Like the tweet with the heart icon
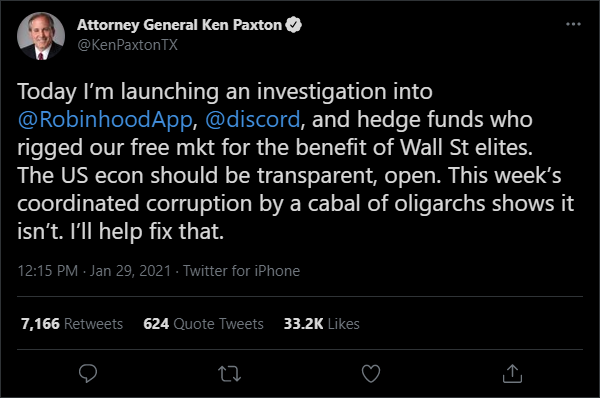 click(x=371, y=374)
